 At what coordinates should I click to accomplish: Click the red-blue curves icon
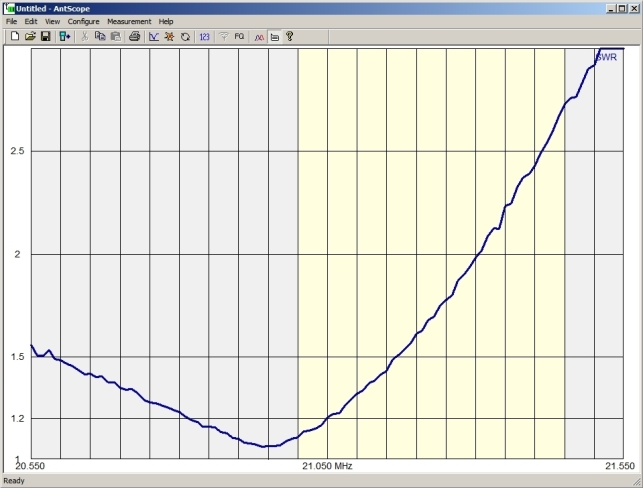click(259, 36)
